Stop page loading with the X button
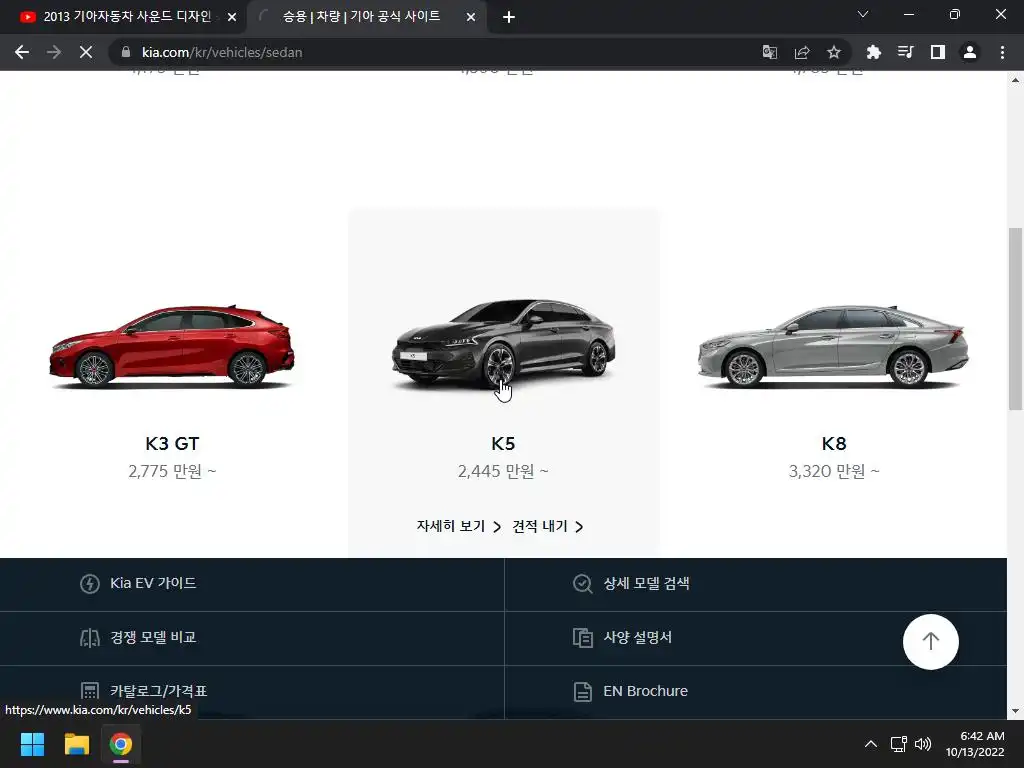Image resolution: width=1024 pixels, height=768 pixels. 86,52
